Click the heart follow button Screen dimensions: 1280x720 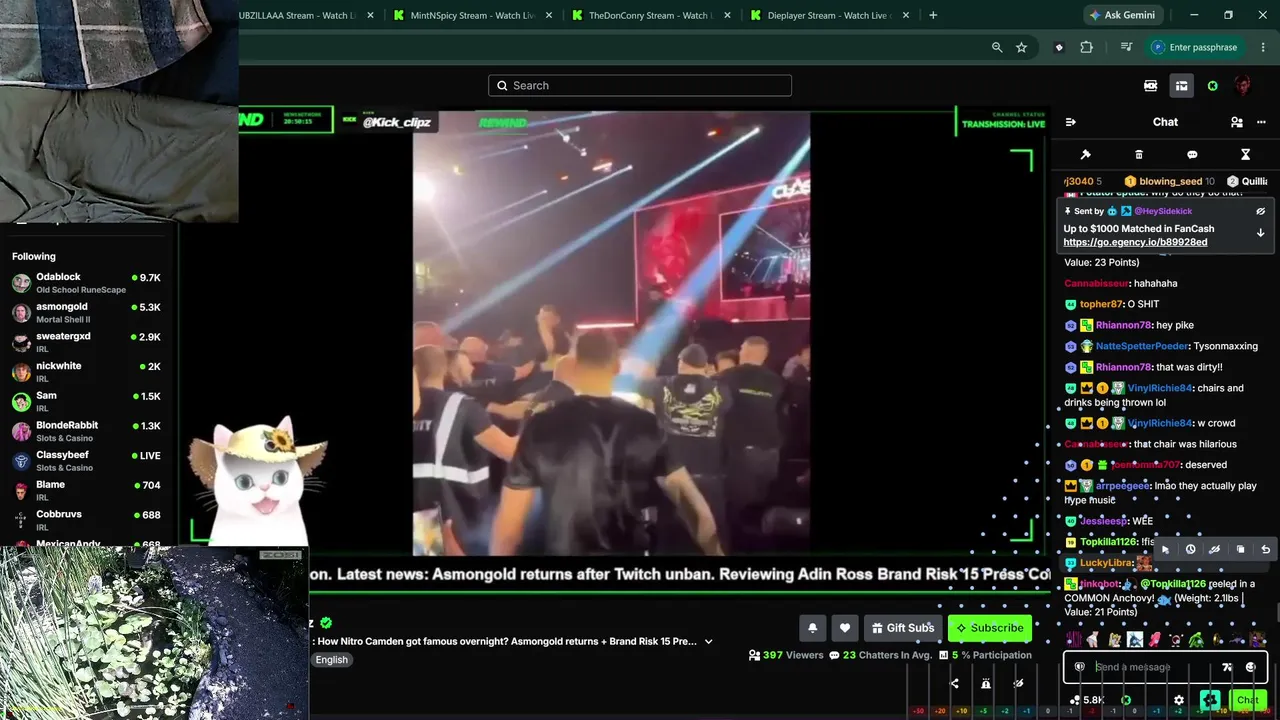[845, 628]
